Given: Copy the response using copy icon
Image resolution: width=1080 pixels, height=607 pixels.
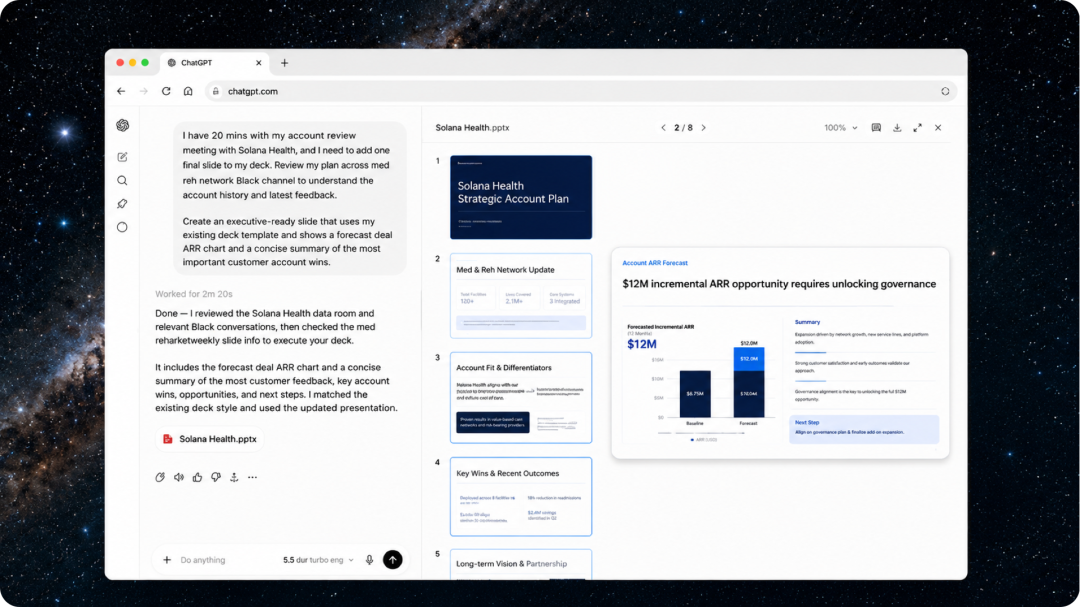Looking at the screenshot, I should pos(160,477).
